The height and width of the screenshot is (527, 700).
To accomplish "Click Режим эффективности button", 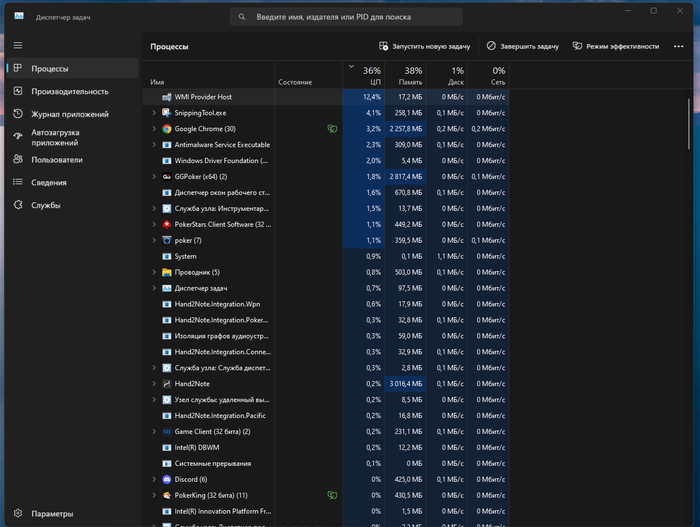I will pyautogui.click(x=616, y=46).
